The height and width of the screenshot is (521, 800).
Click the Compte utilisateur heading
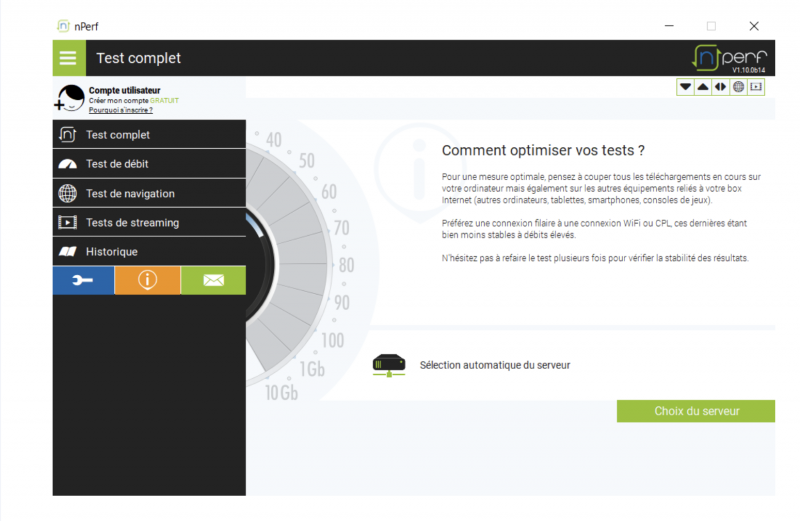[124, 90]
